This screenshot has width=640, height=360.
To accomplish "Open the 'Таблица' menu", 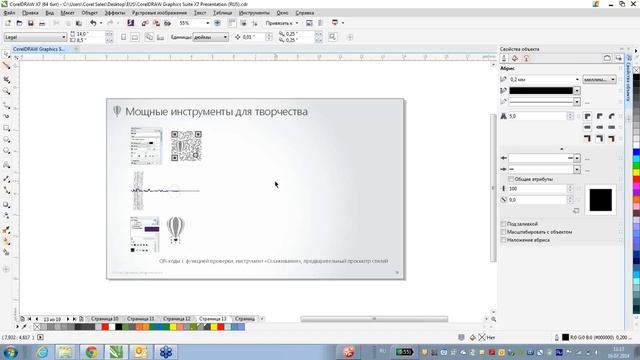I will coord(222,13).
